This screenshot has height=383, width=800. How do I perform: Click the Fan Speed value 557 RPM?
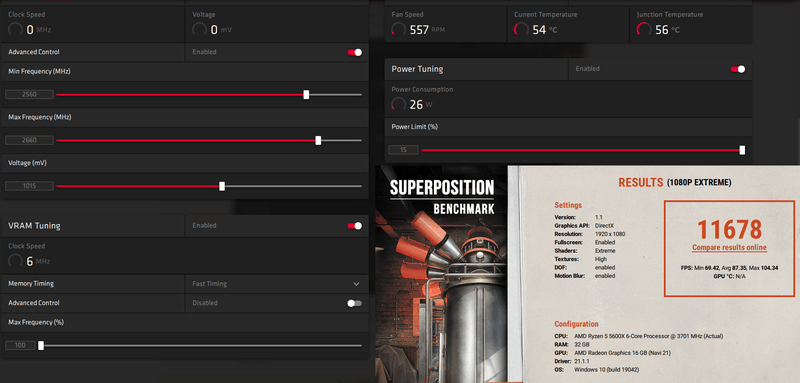coord(428,30)
